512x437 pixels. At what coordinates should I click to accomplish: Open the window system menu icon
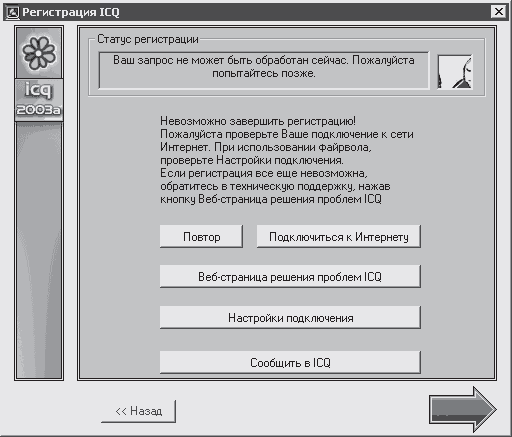pos(13,12)
